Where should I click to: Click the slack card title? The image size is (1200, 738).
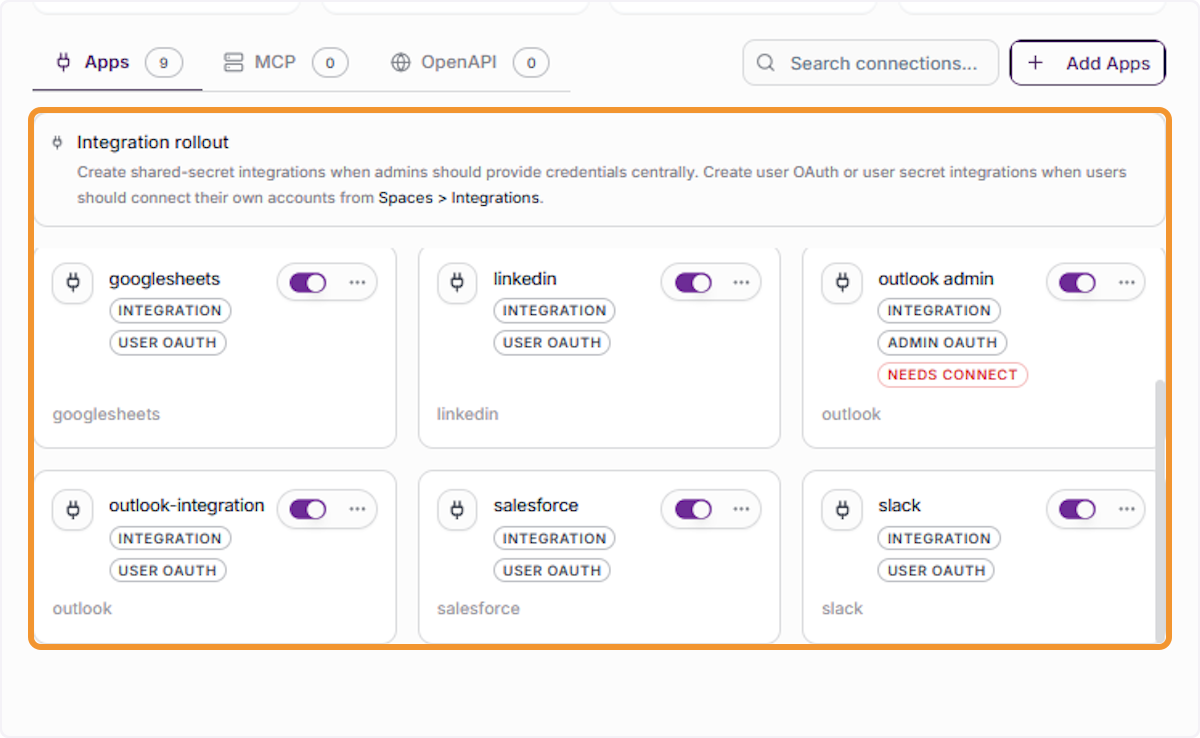point(899,506)
